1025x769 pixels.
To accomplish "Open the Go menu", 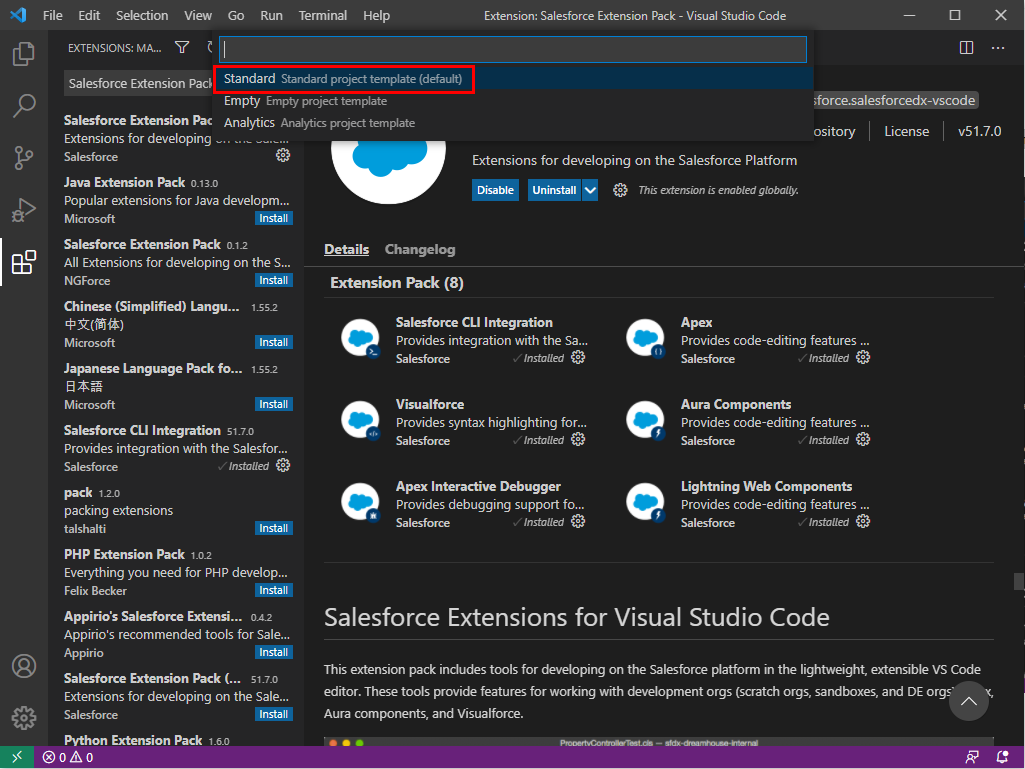I will [236, 15].
